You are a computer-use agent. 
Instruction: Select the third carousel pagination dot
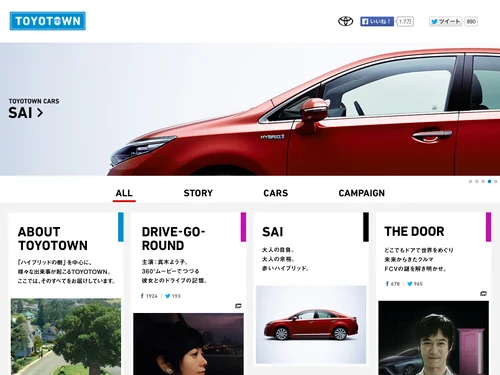click(x=483, y=181)
